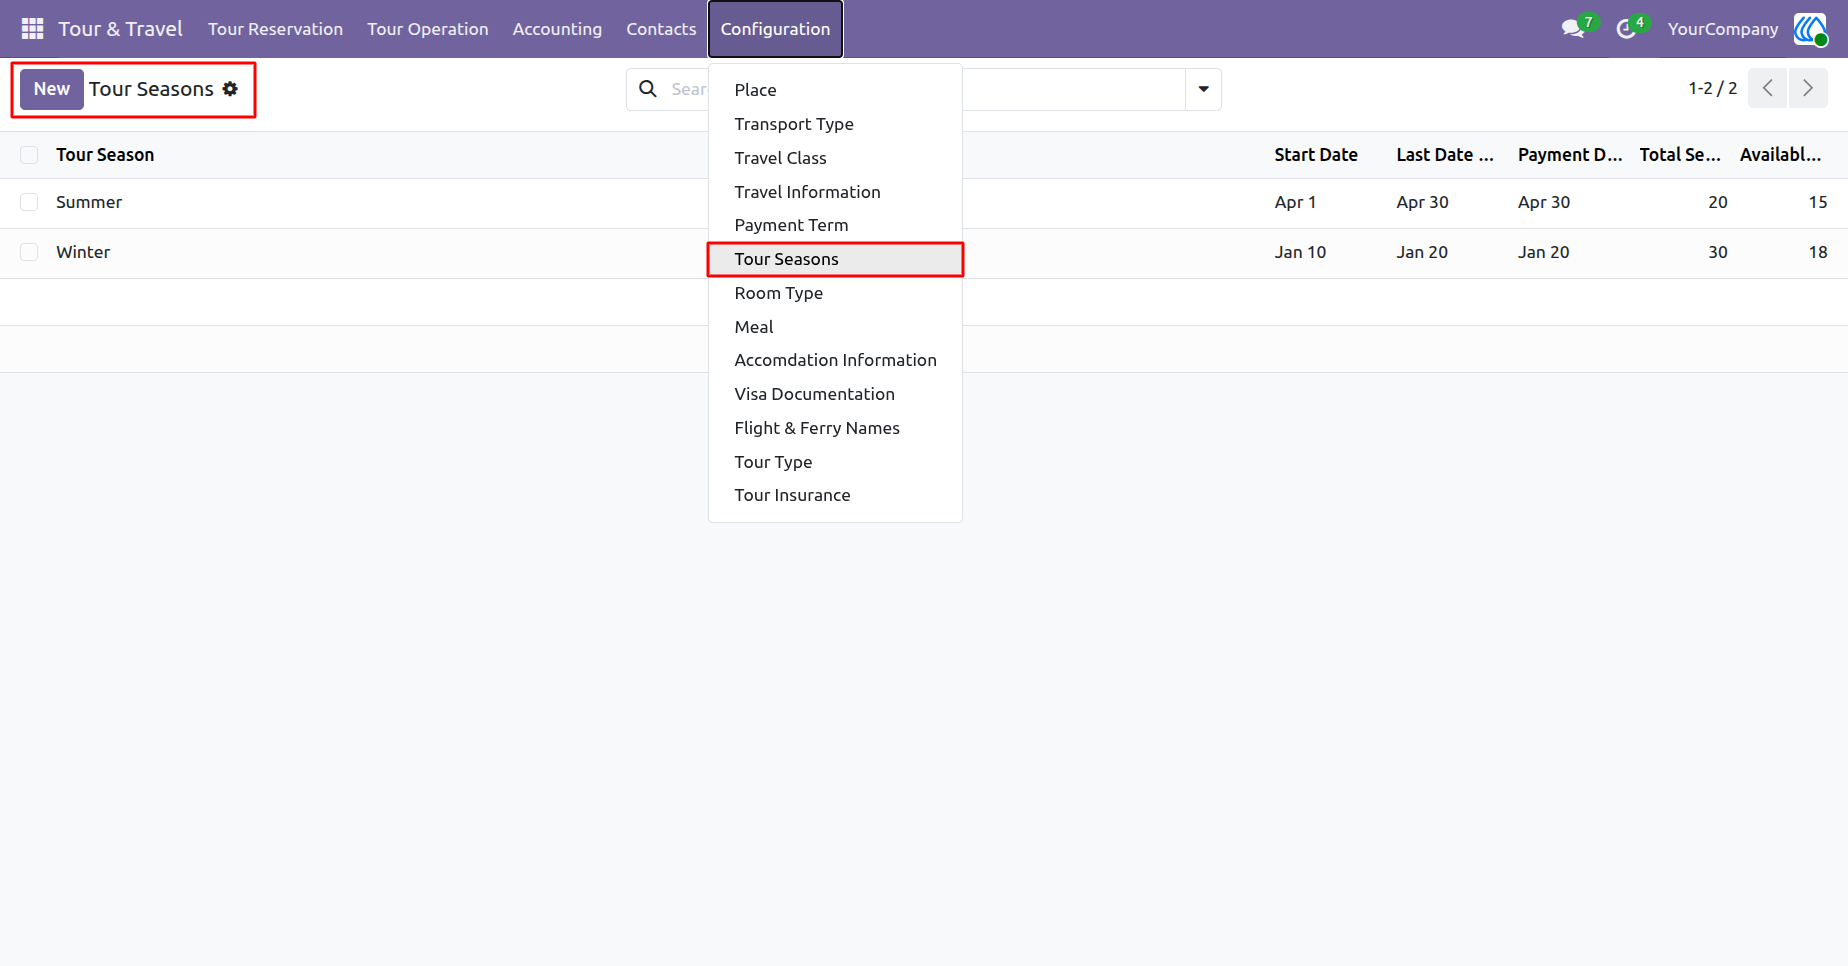Check the Summer row checkbox
Image resolution: width=1848 pixels, height=966 pixels.
(29, 202)
